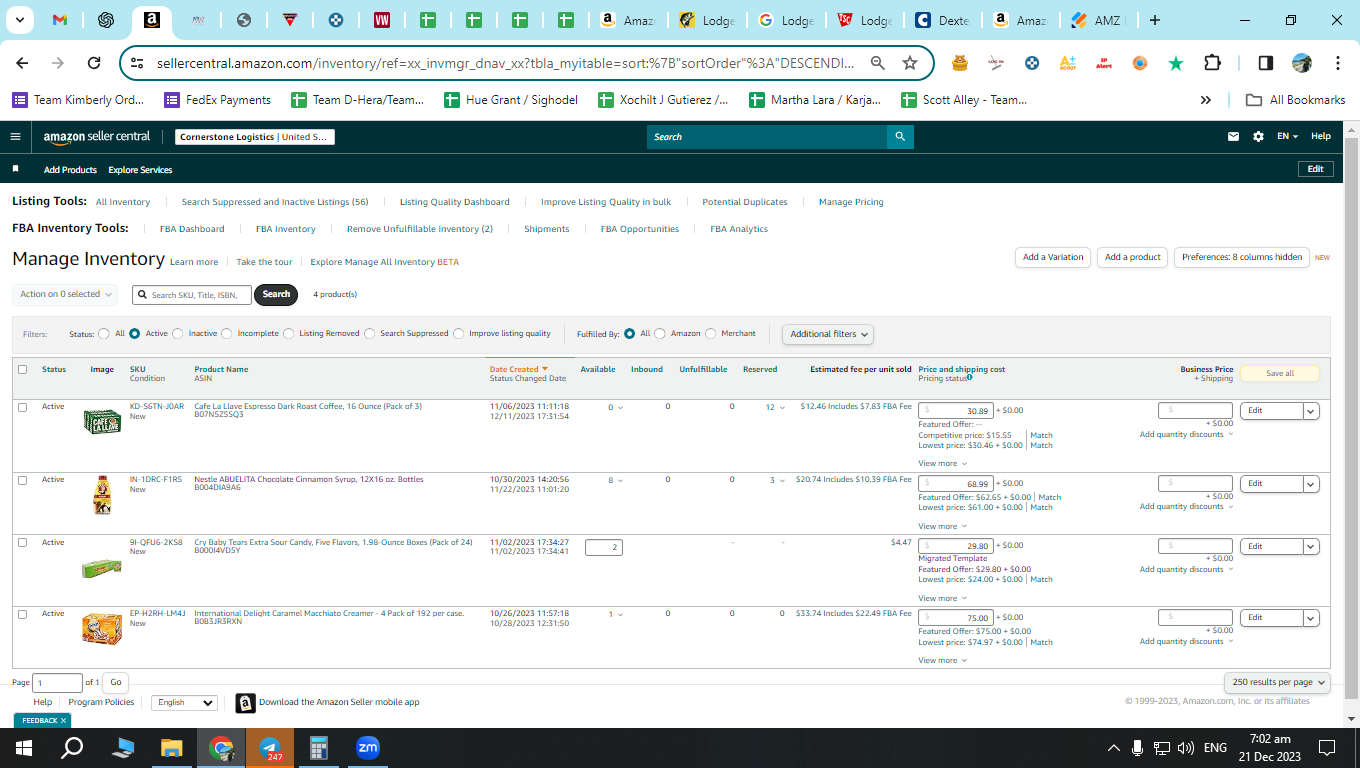
Task: Click the browser page vertical scrollbar
Action: tap(1351, 423)
